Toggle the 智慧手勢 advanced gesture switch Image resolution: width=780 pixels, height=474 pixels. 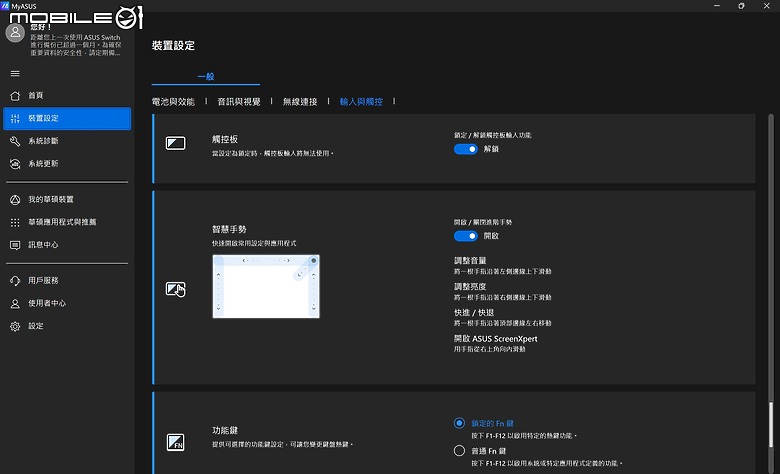pos(466,236)
